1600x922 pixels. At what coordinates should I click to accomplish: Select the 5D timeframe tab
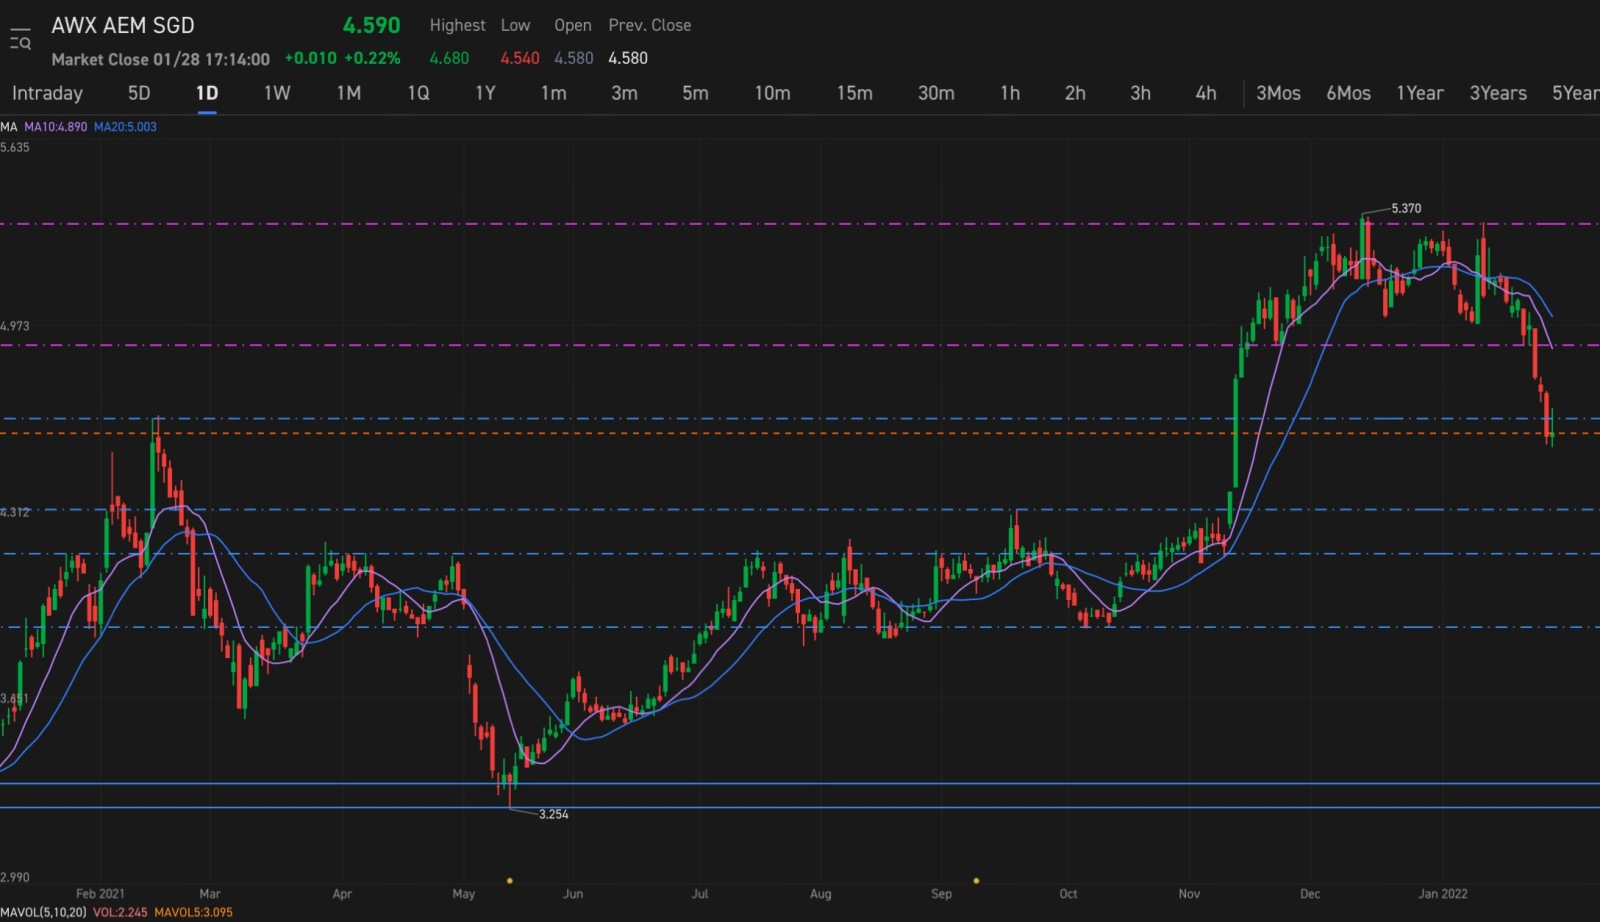coord(139,93)
